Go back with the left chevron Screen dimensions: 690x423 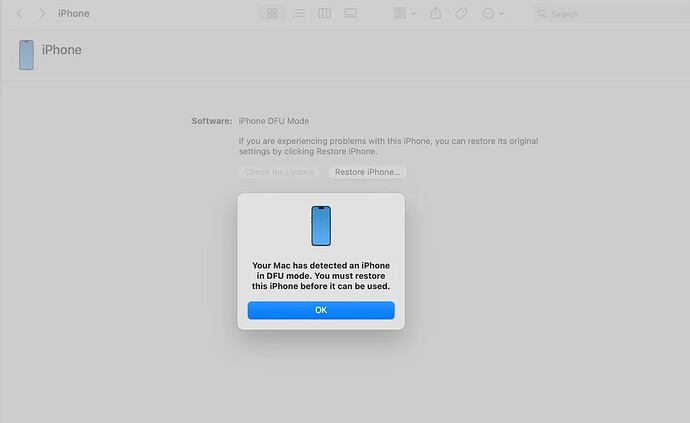(19, 14)
